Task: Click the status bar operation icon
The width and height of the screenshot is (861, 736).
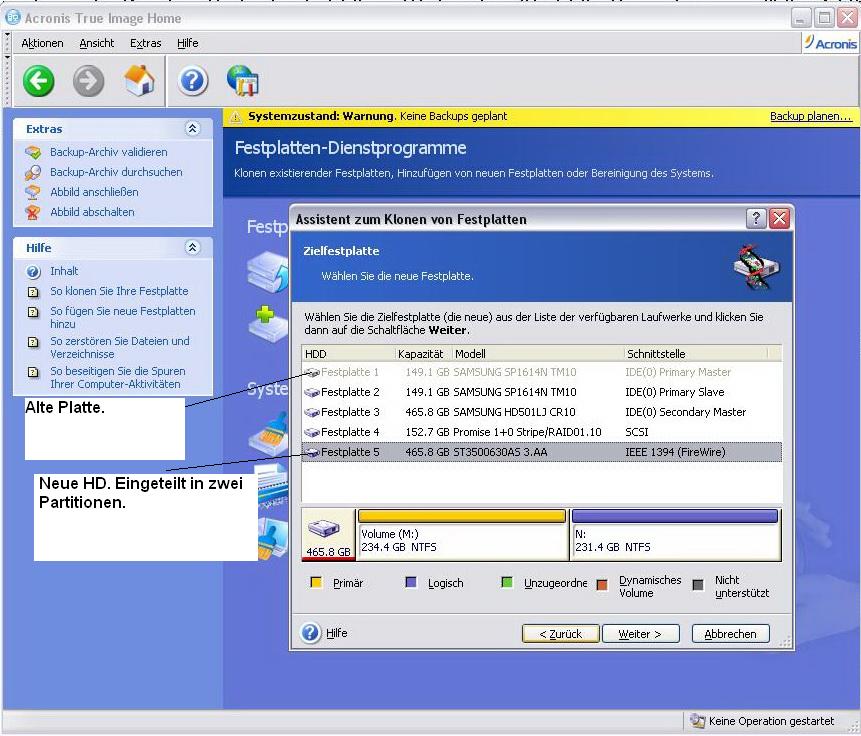Action: [697, 721]
